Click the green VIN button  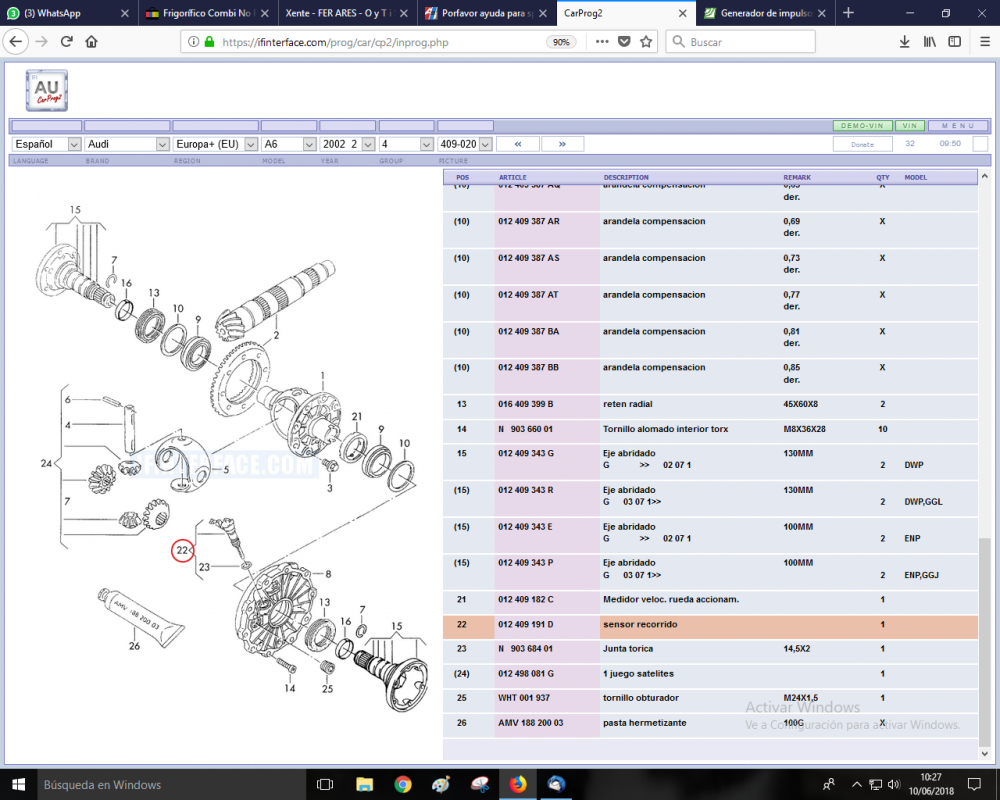pyautogui.click(x=909, y=126)
